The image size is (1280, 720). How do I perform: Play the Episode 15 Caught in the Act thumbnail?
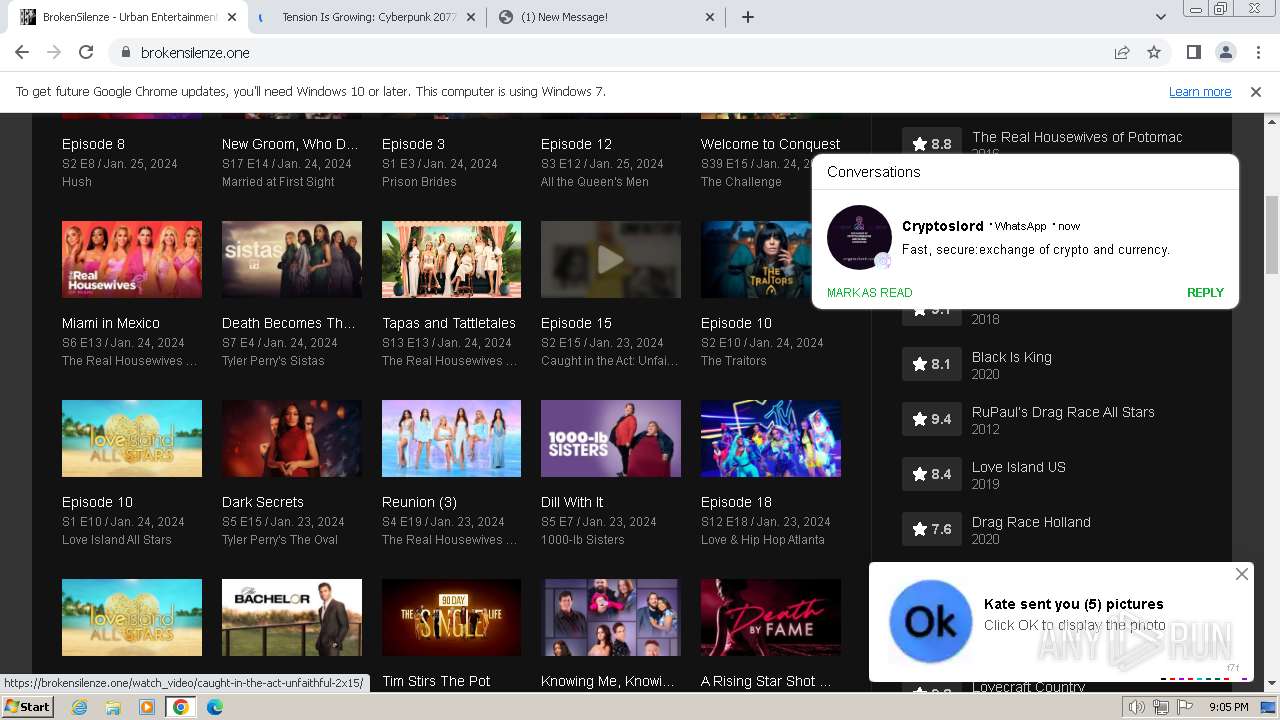point(611,259)
